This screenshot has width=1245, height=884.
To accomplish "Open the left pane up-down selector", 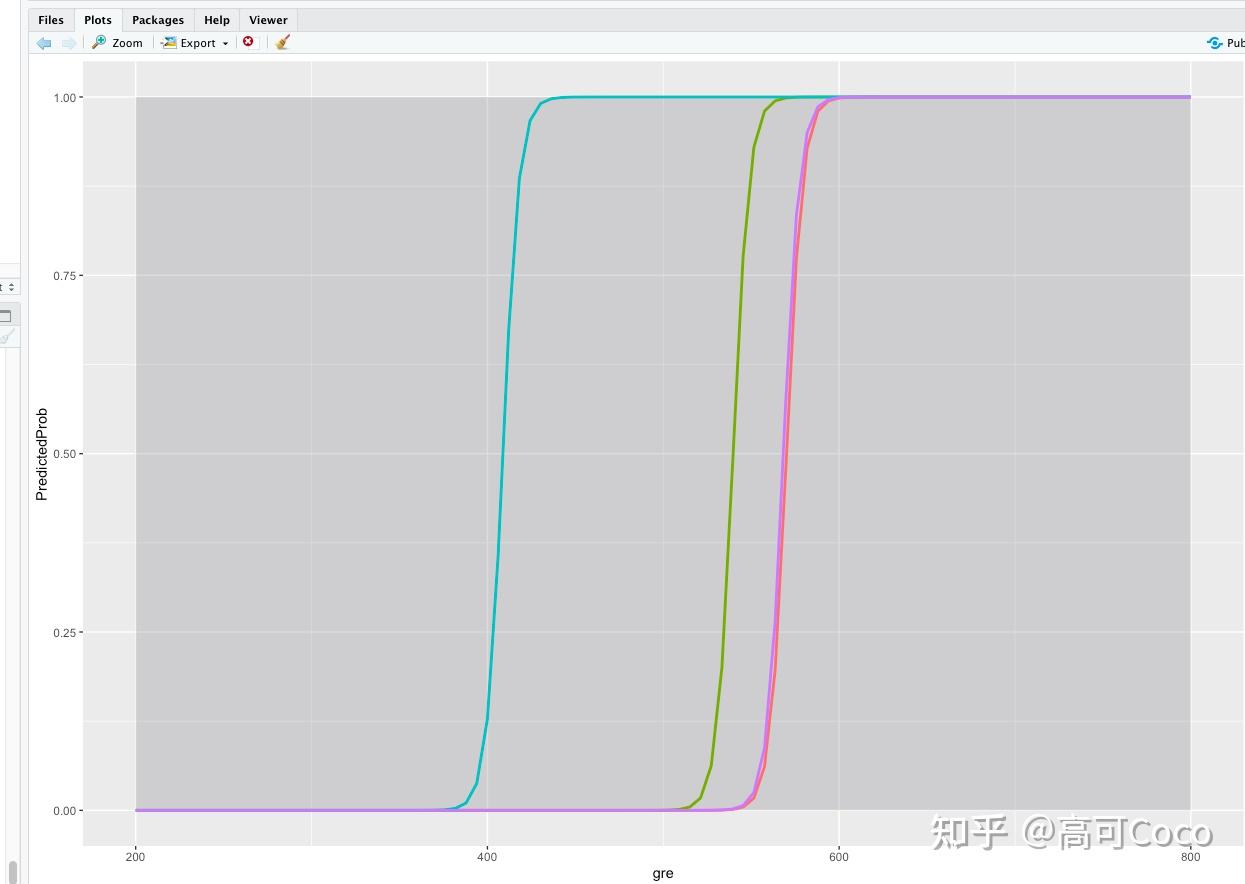I will (x=9, y=287).
